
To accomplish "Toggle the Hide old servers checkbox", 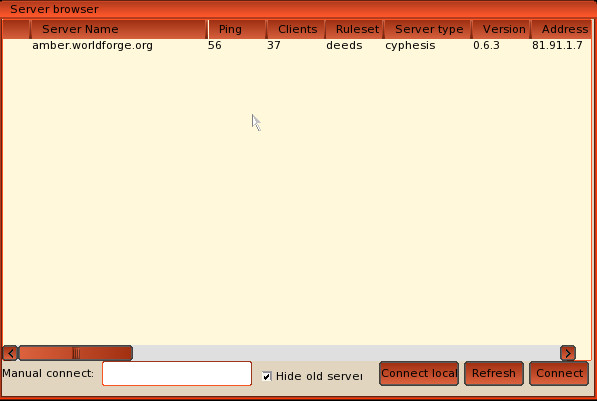I will tap(267, 376).
